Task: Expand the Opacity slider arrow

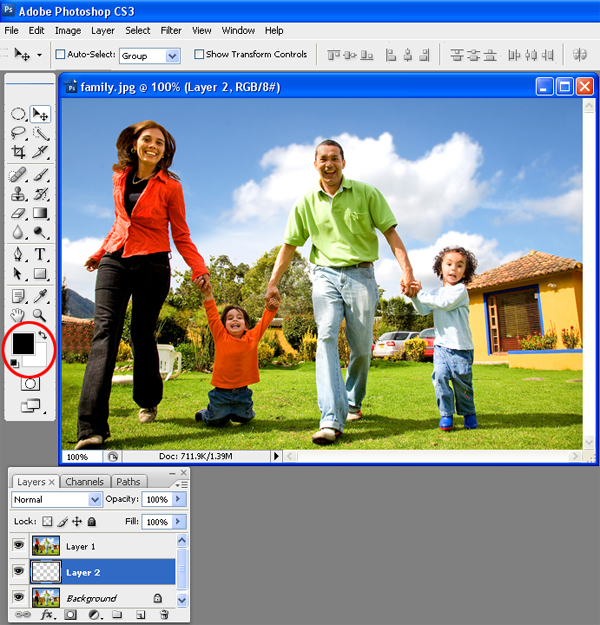Action: point(179,499)
